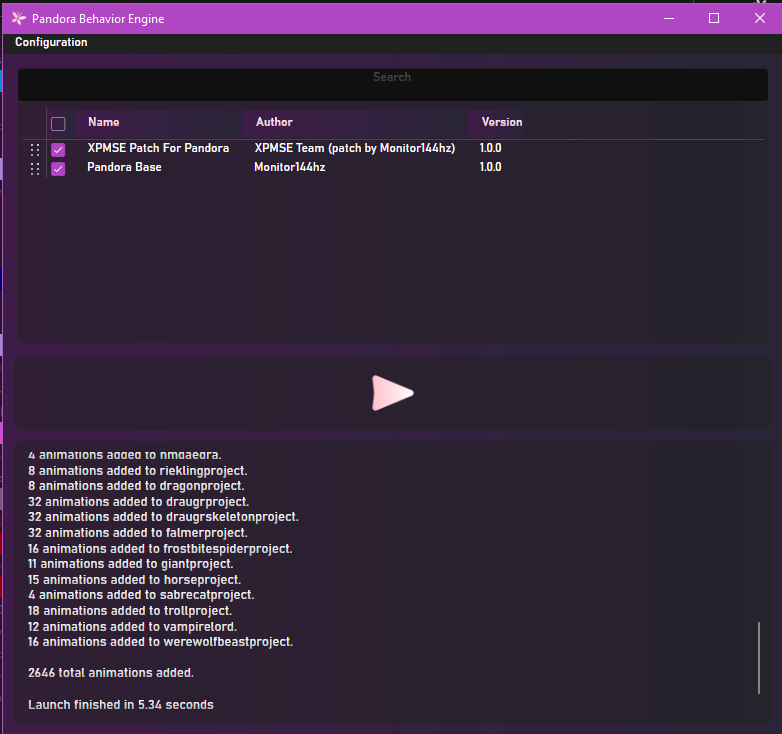782x734 pixels.
Task: Click '18 animations added to trollproject.' line
Action: click(x=130, y=611)
